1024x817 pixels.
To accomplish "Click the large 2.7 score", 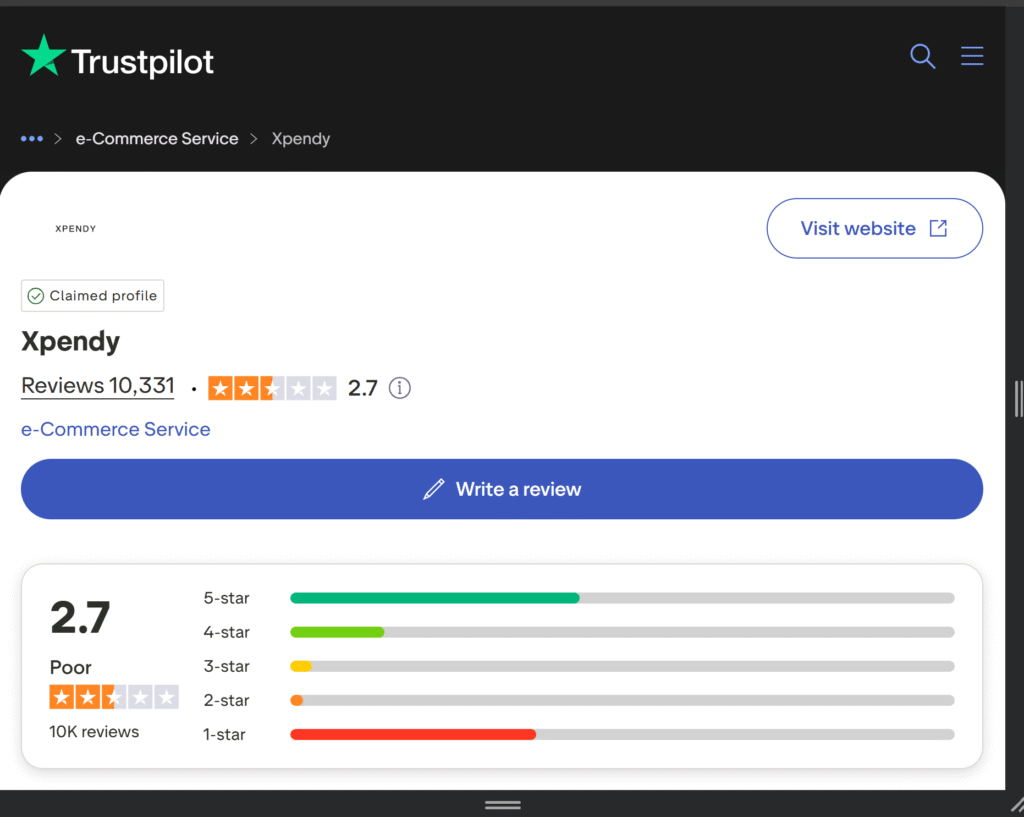I will [80, 617].
